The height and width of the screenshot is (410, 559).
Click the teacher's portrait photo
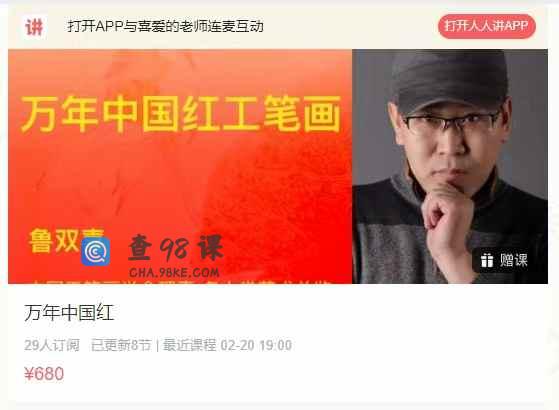450,166
